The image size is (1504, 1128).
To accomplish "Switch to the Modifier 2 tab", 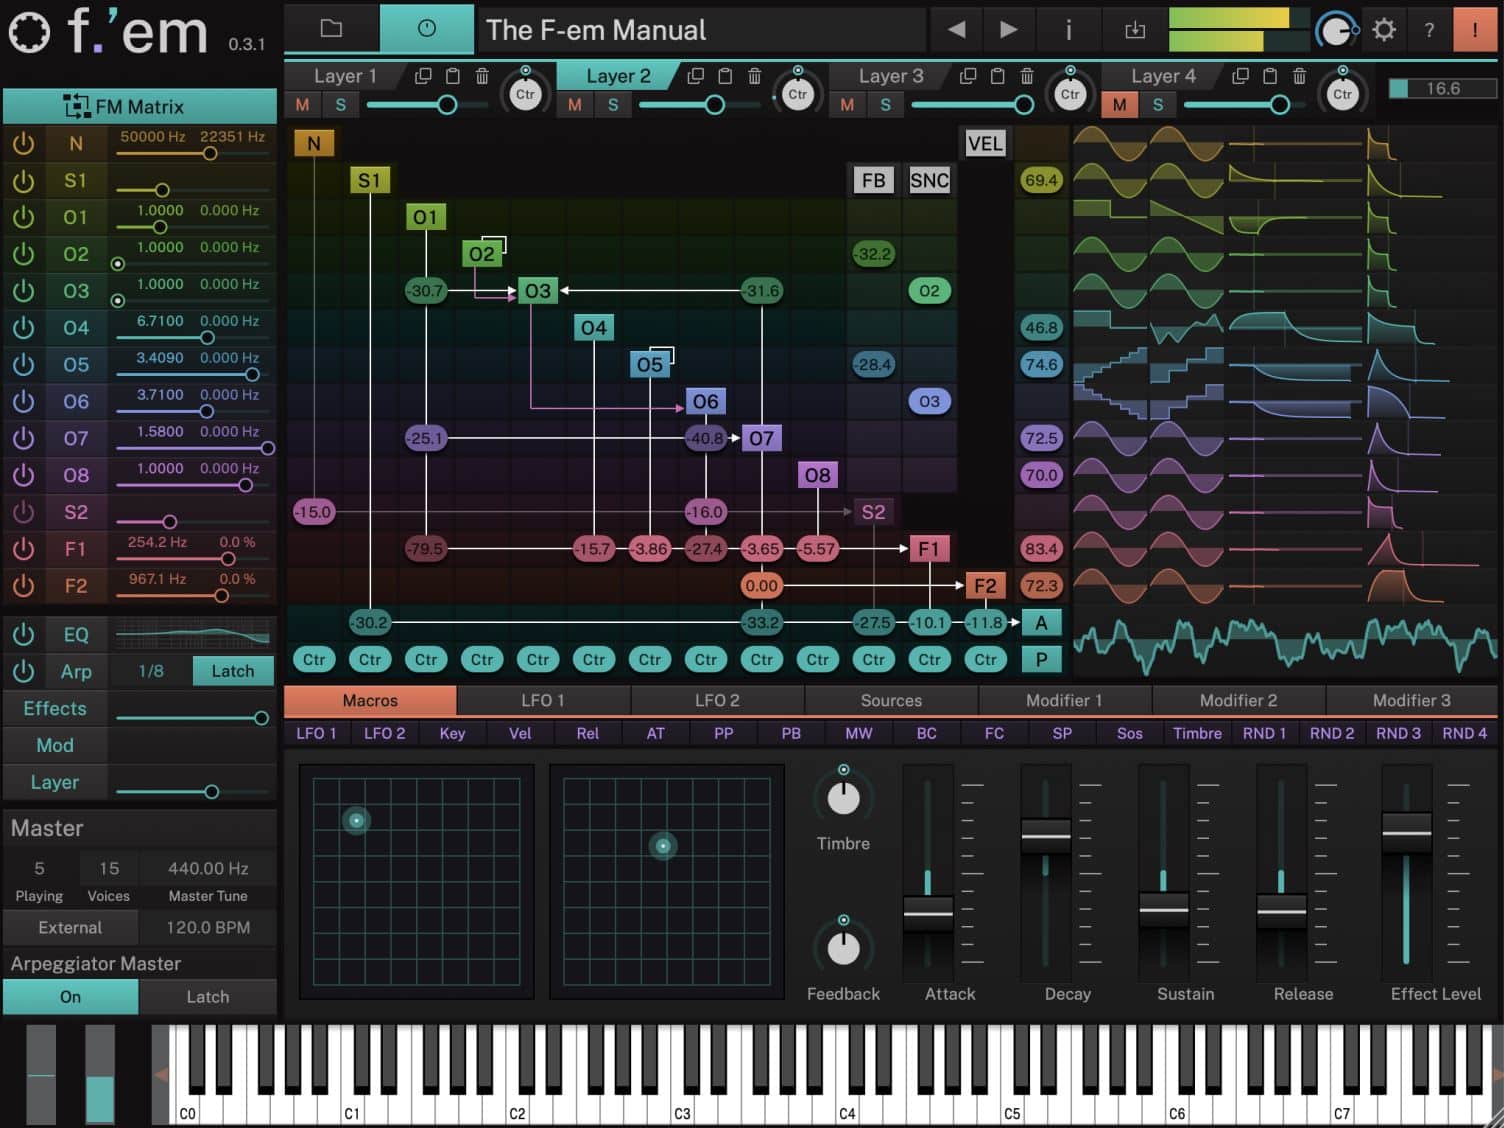I will (x=1238, y=700).
